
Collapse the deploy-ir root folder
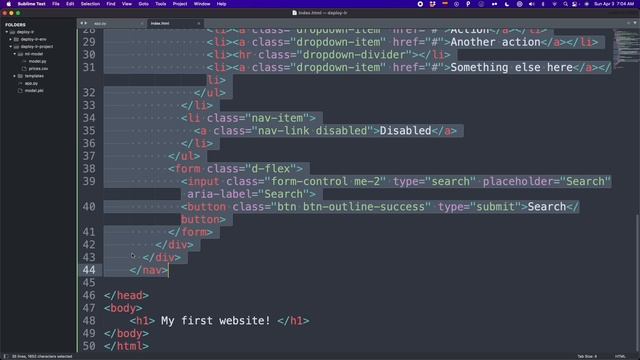coord(7,32)
